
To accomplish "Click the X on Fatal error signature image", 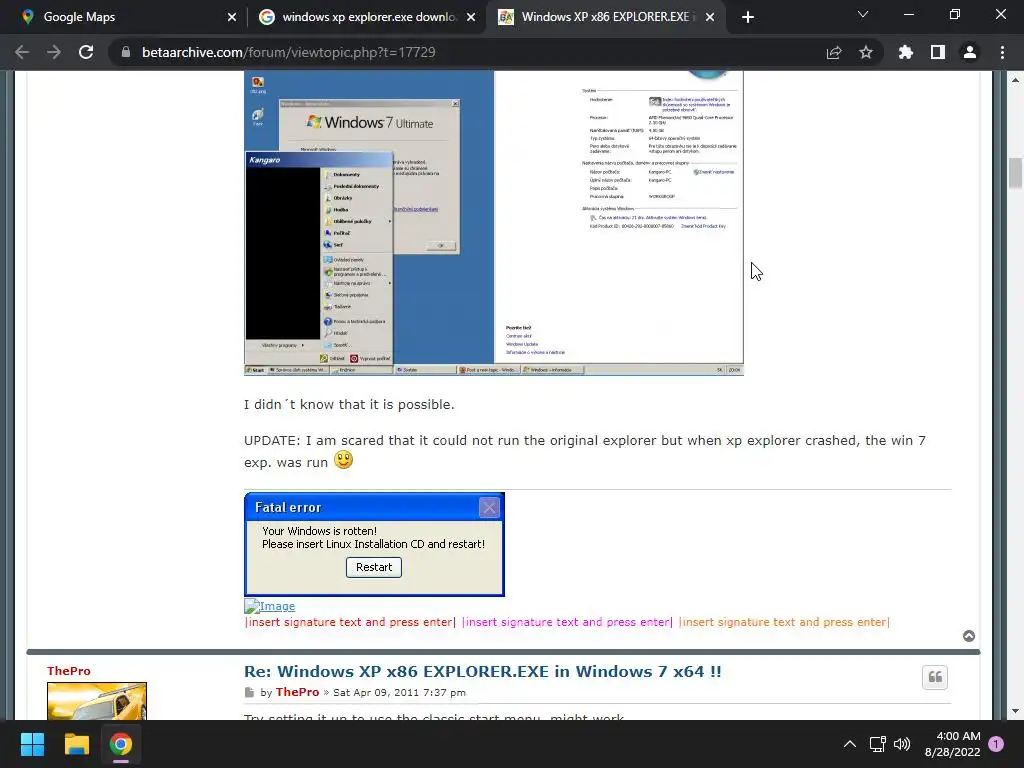I will tap(489, 507).
